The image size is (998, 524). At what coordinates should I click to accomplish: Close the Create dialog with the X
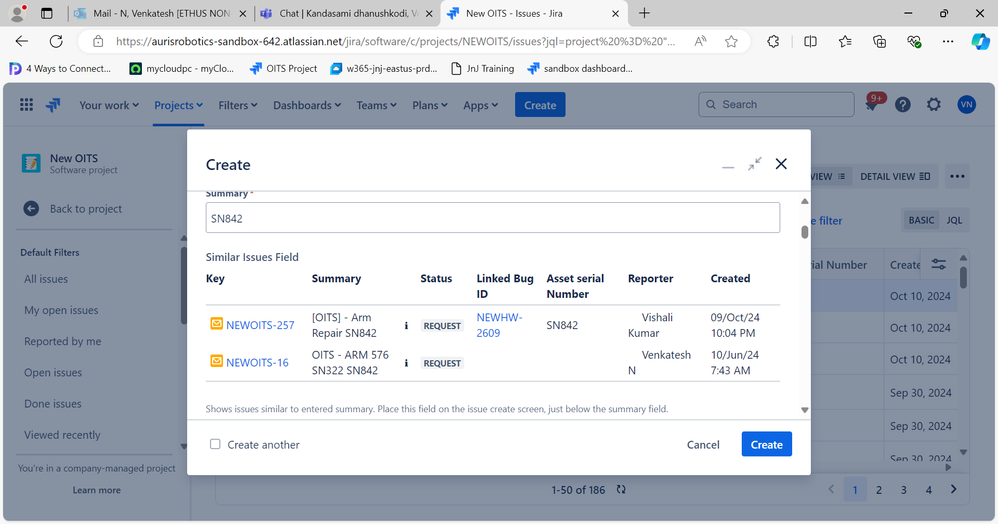(x=781, y=164)
